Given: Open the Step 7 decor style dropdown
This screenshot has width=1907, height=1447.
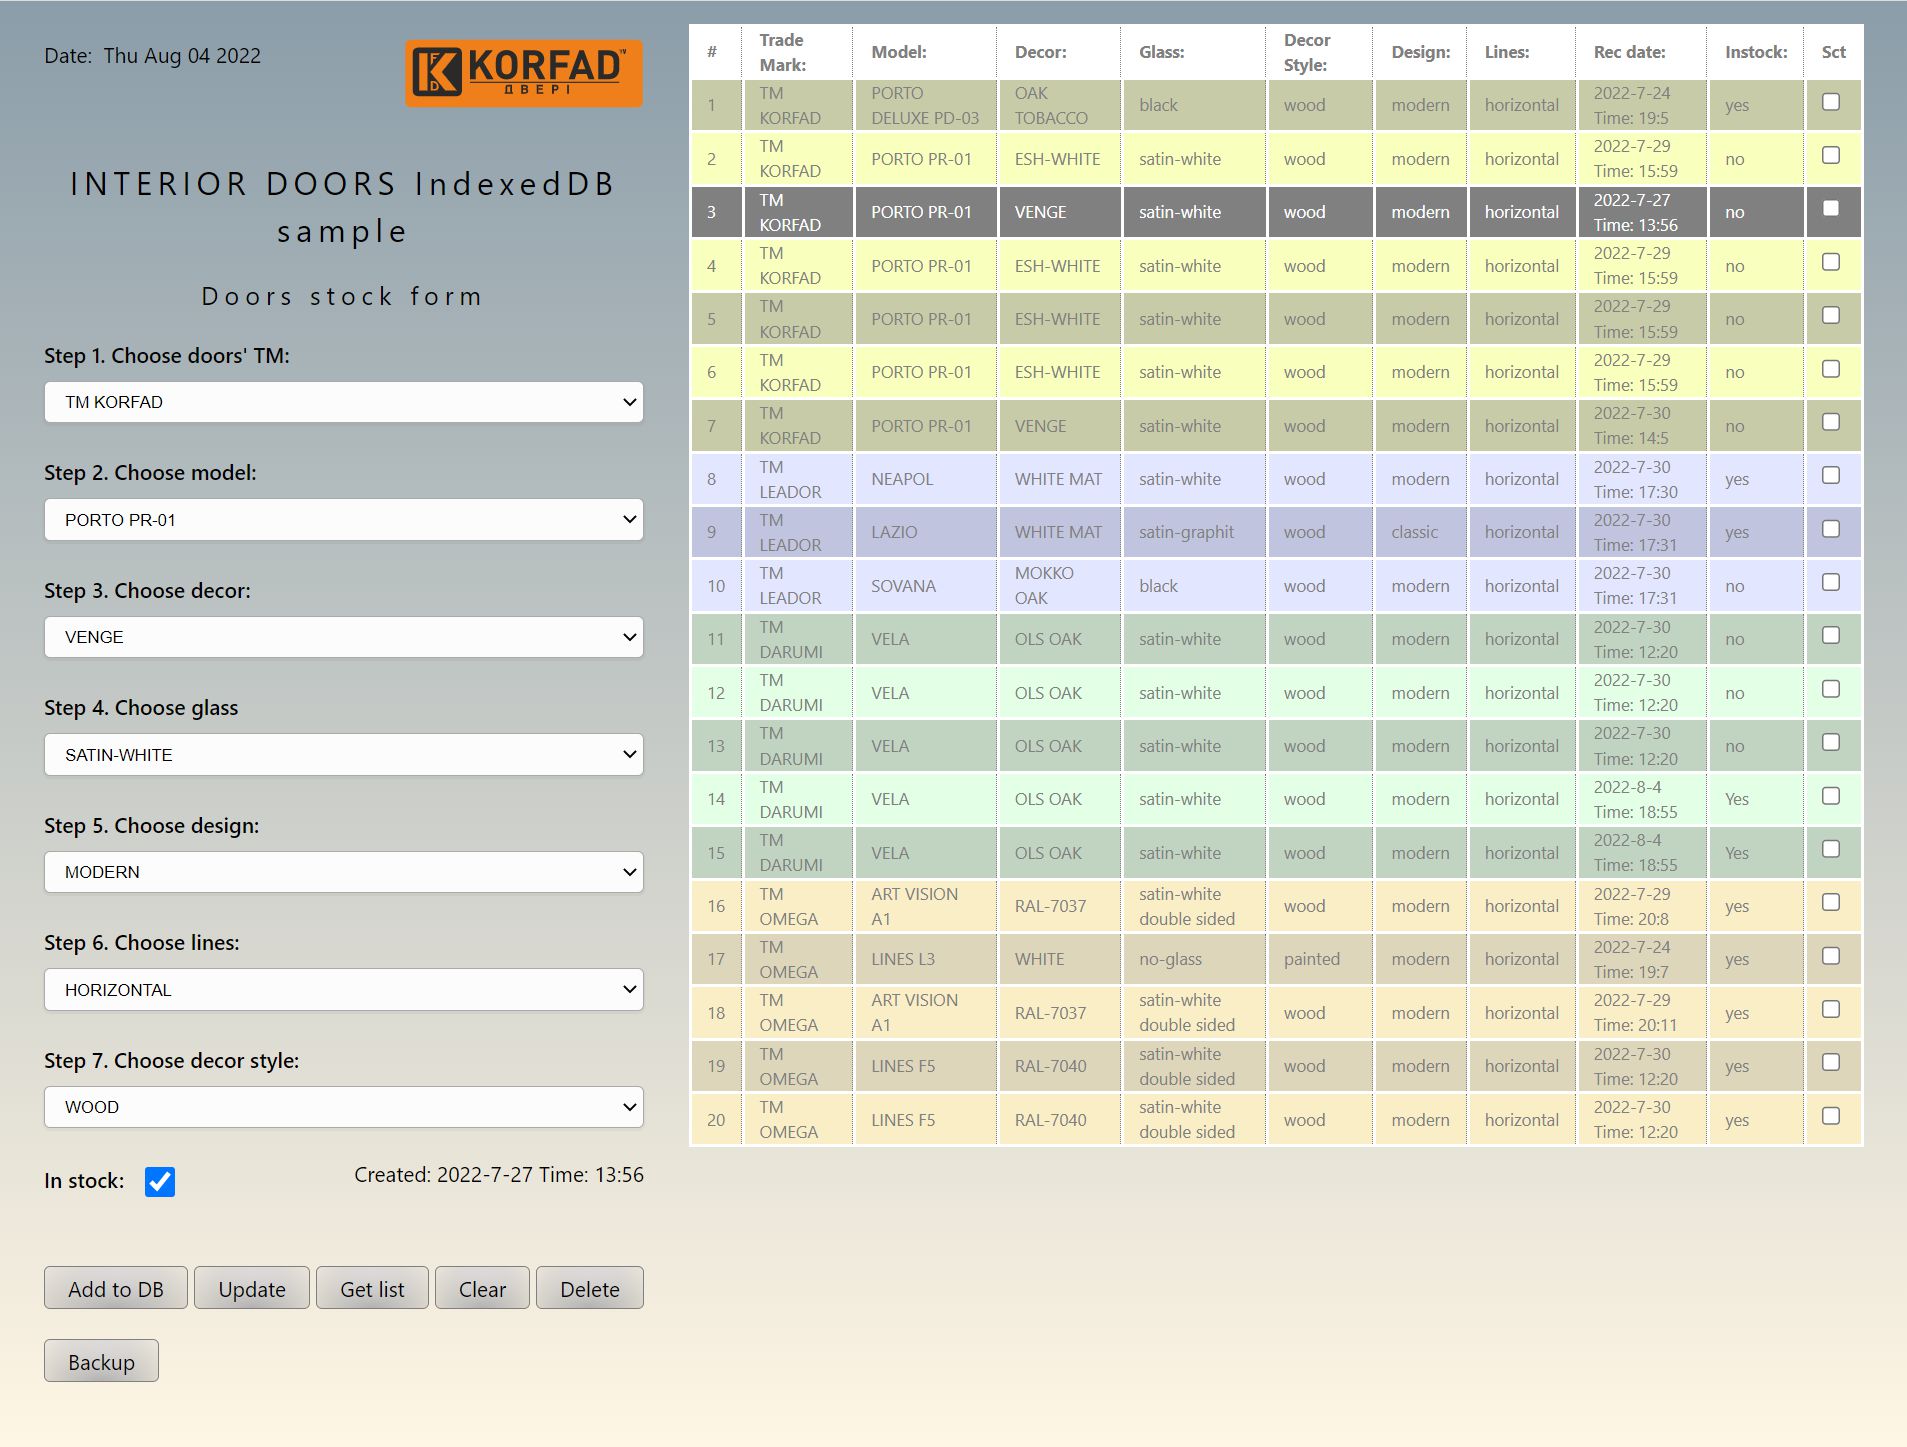Looking at the screenshot, I should click(x=343, y=1106).
